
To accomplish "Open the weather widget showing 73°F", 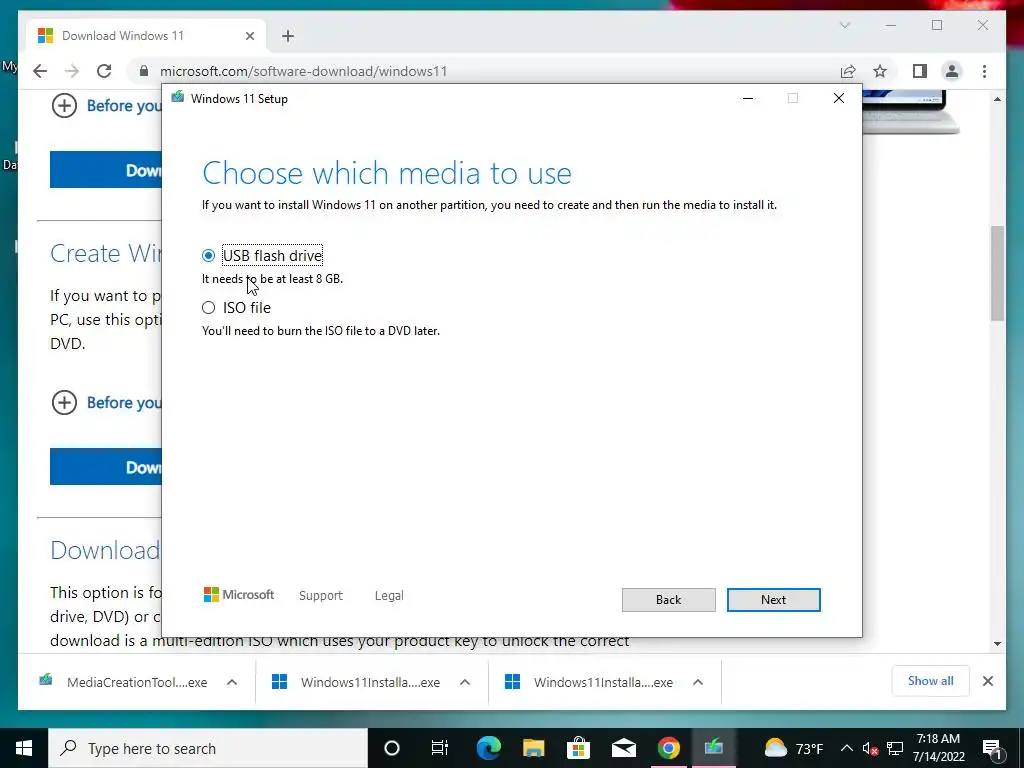I will click(795, 748).
